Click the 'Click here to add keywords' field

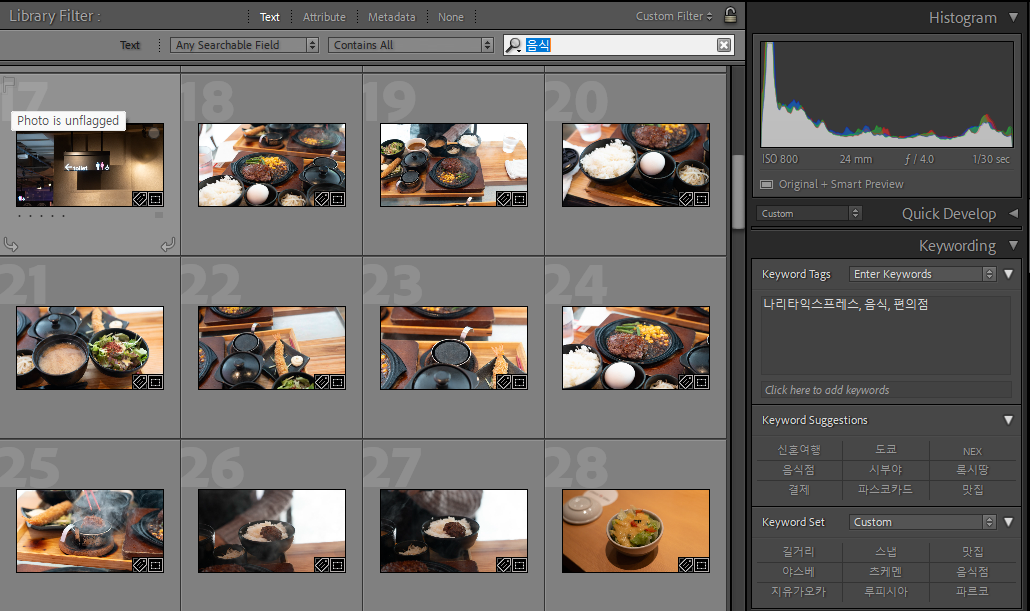tap(886, 390)
